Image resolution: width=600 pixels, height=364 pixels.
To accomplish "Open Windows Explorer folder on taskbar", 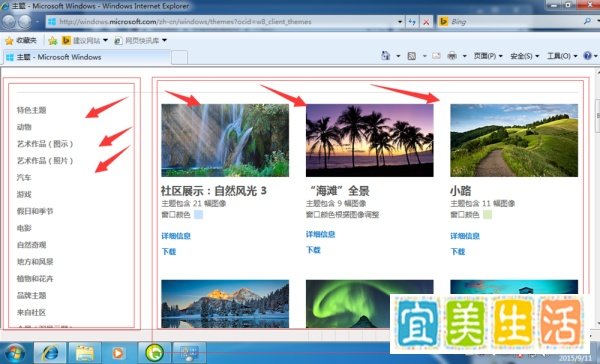I will point(85,353).
